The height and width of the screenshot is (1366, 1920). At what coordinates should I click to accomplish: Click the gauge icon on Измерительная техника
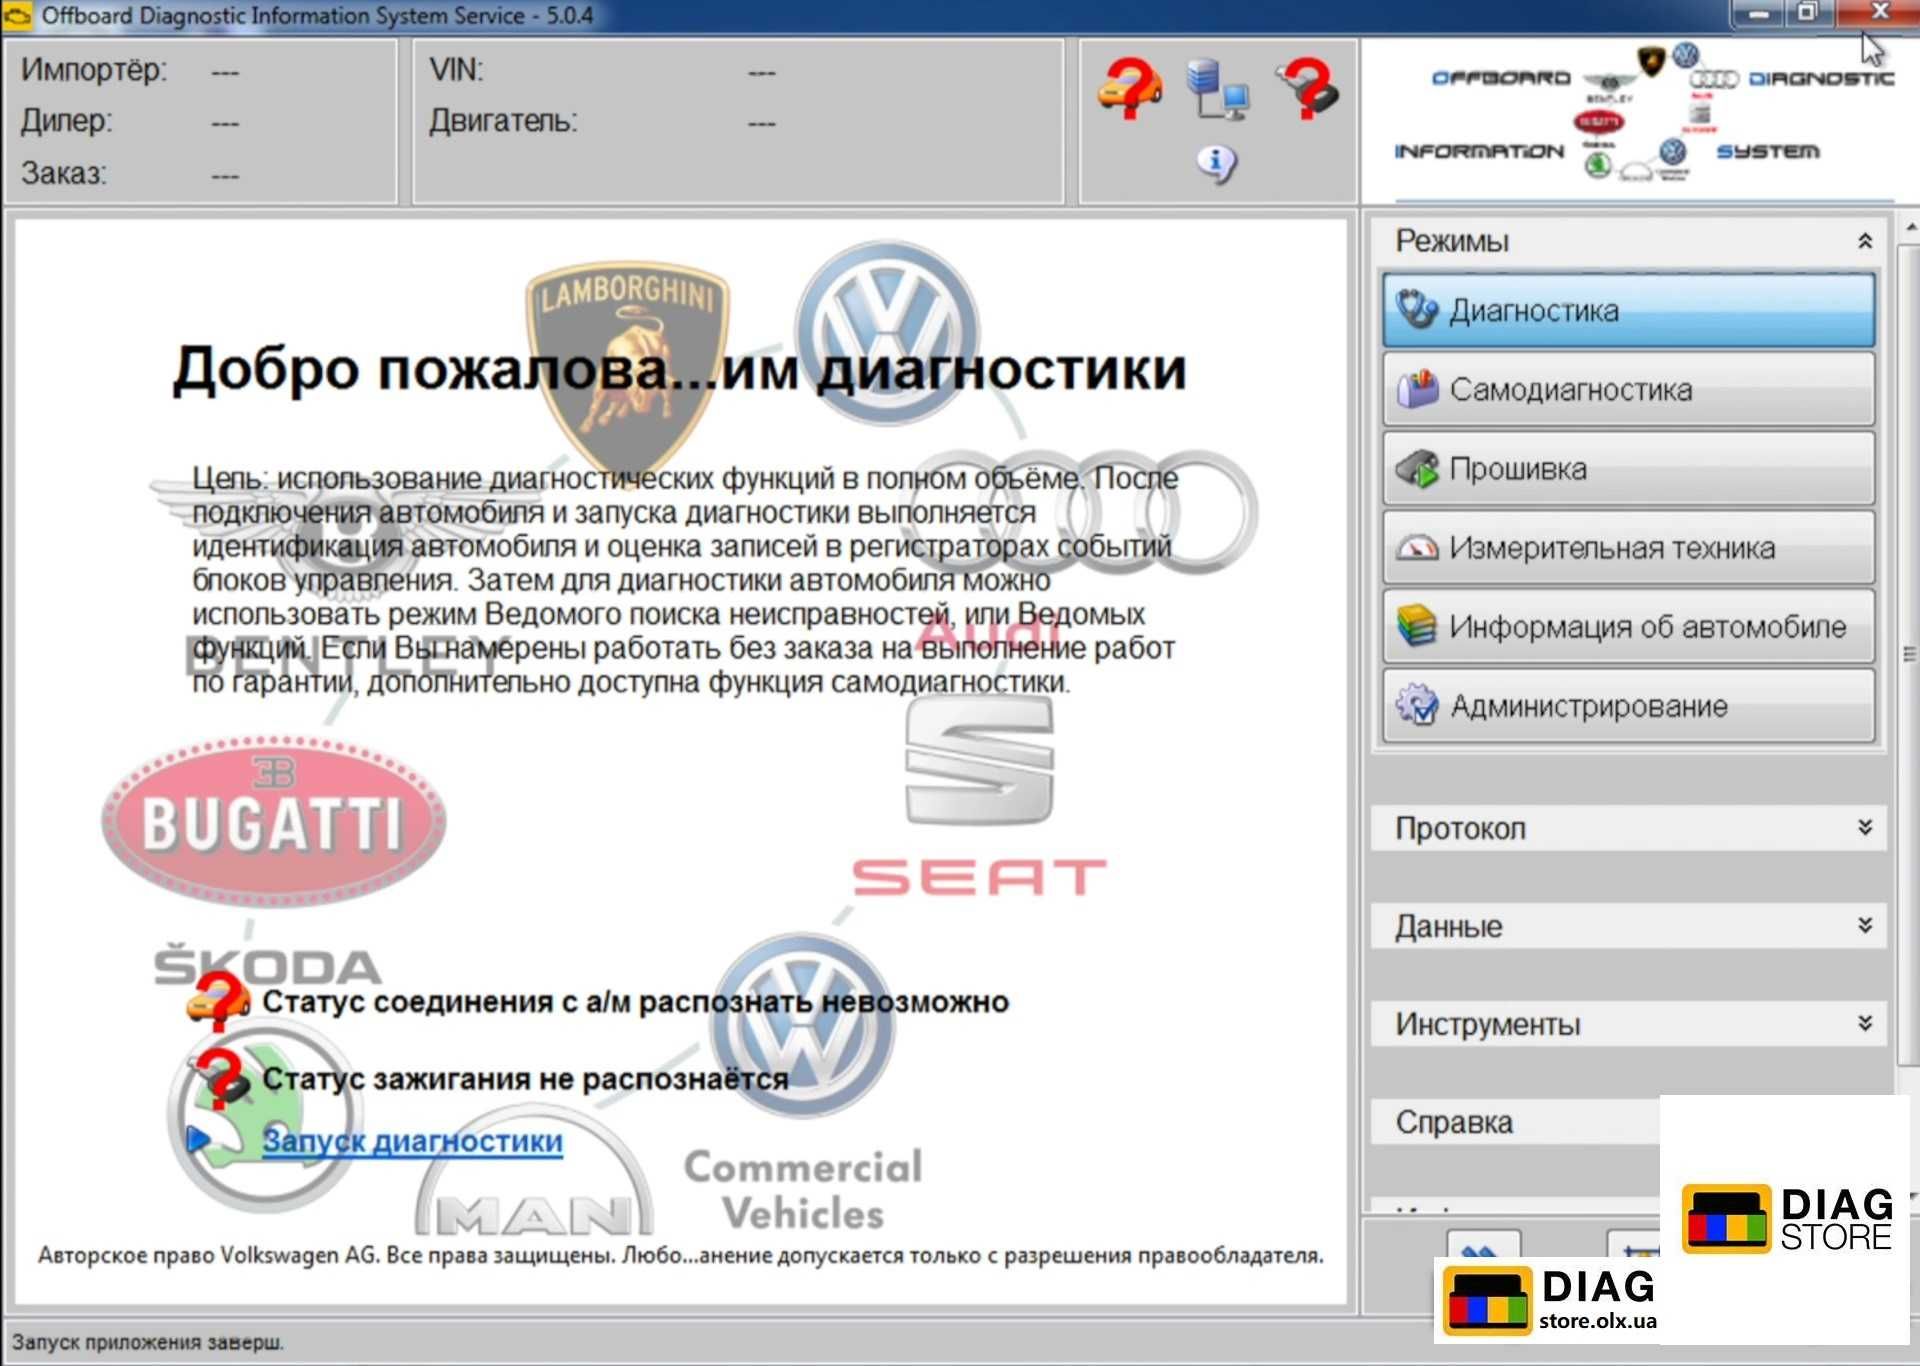pyautogui.click(x=1417, y=548)
